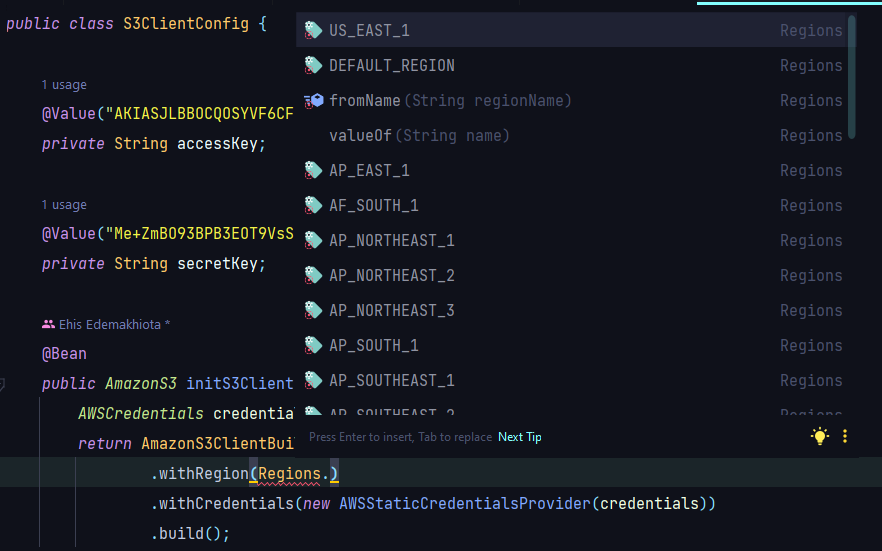This screenshot has height=551, width=882.
Task: Click the AF_SOUTH_1 field icon
Action: (313, 205)
